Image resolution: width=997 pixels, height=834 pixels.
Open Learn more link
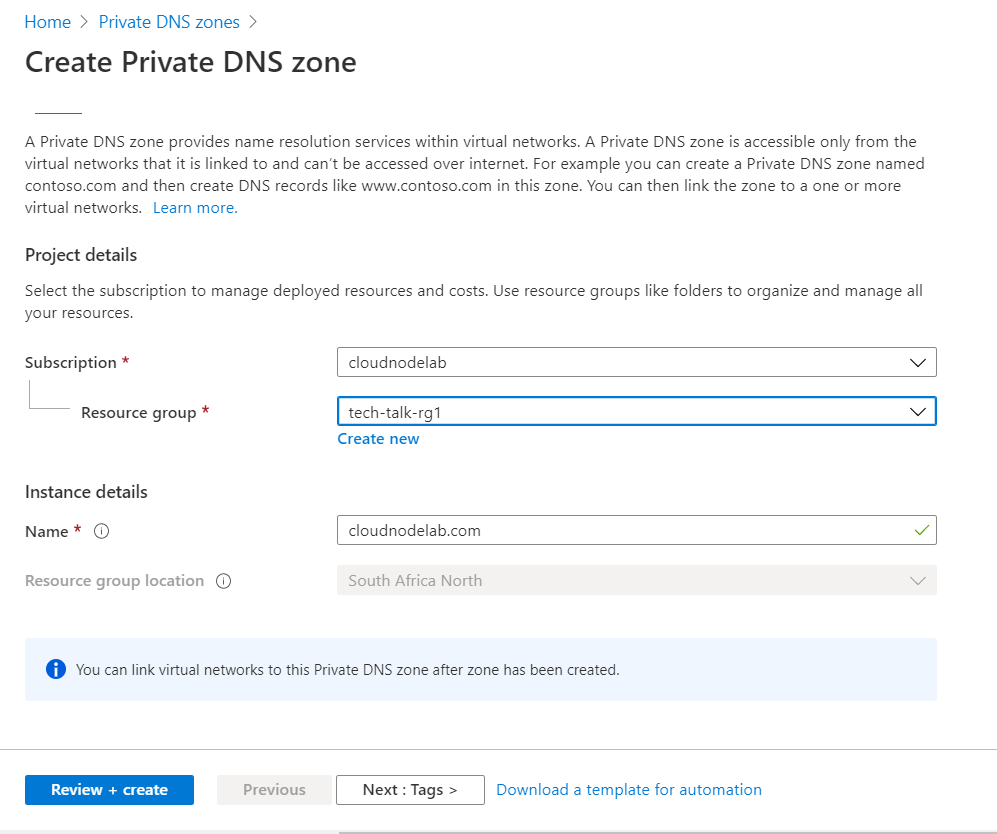tap(195, 208)
